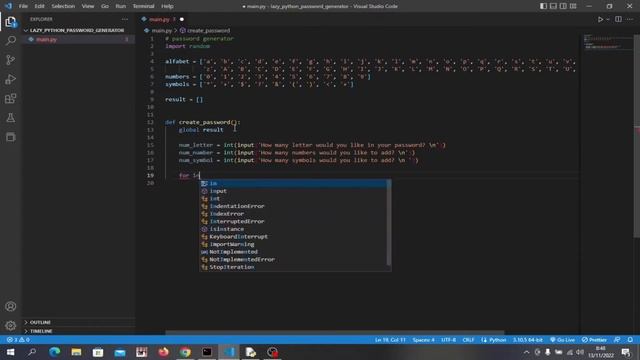The width and height of the screenshot is (640, 360).
Task: Open the Help menu
Action: coord(167,6)
